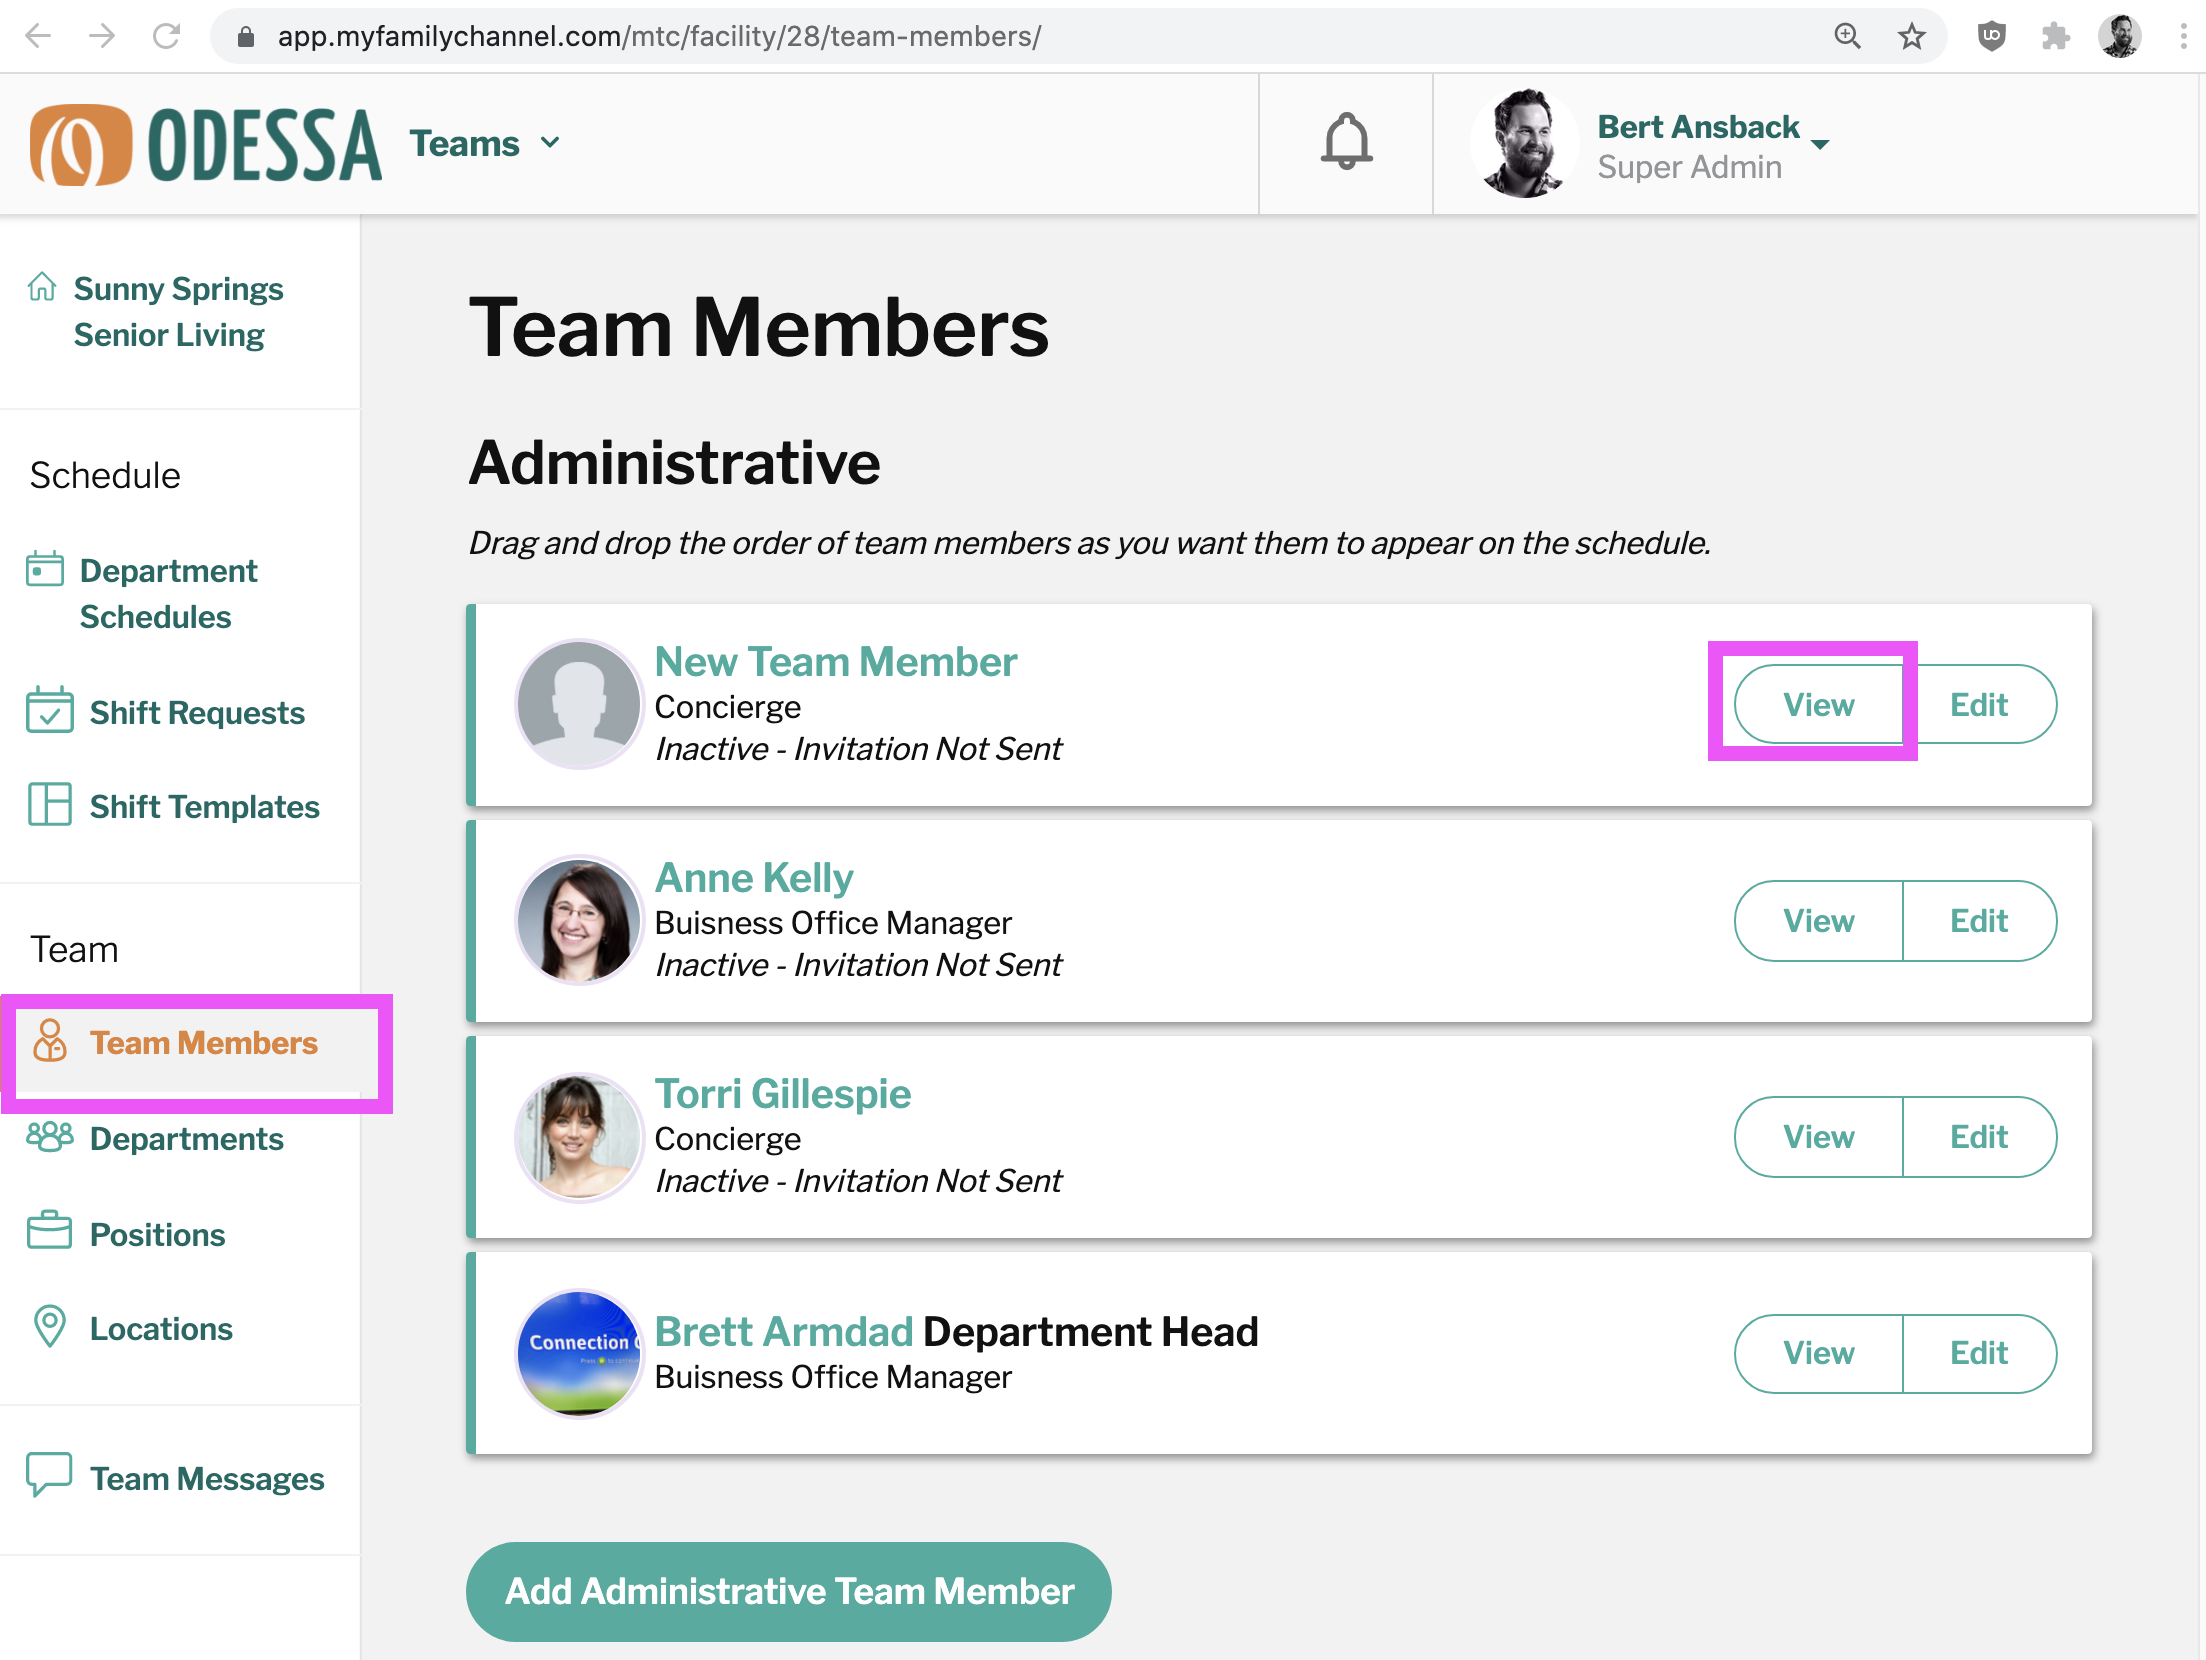Click the Anne Kelly name link
The height and width of the screenshot is (1660, 2206).
pyautogui.click(x=753, y=877)
